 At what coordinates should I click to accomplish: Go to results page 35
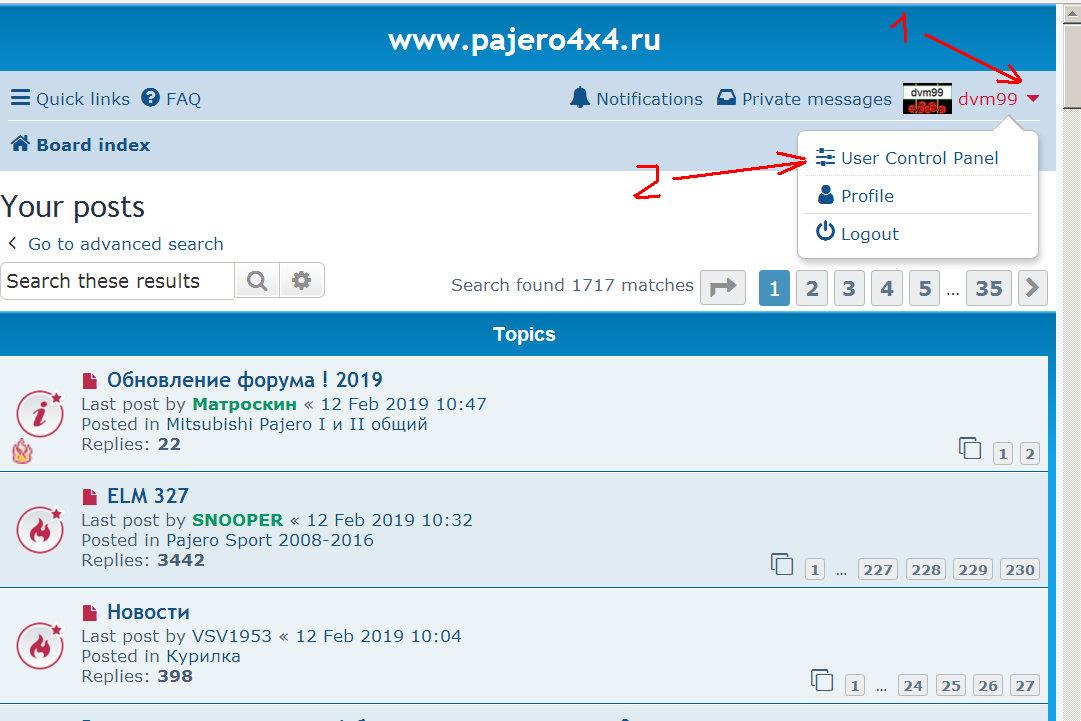[x=988, y=288]
